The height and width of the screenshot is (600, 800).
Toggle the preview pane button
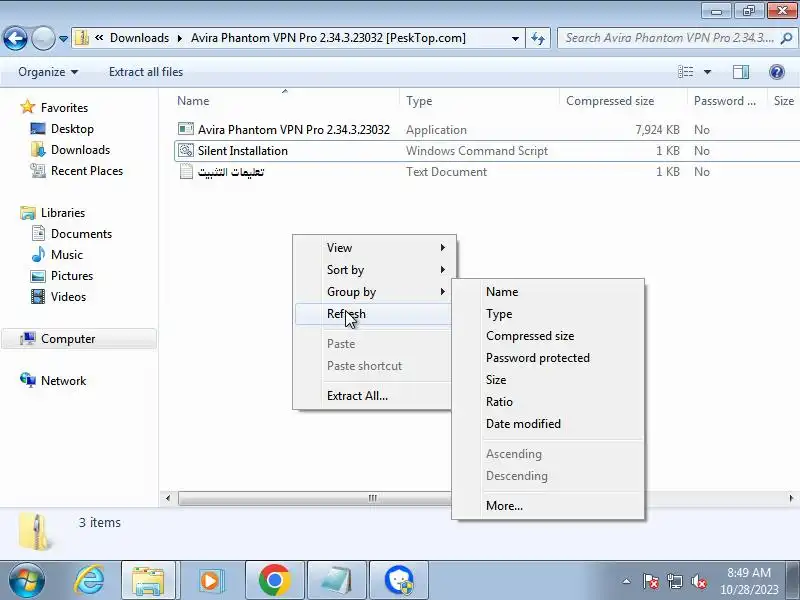point(741,72)
